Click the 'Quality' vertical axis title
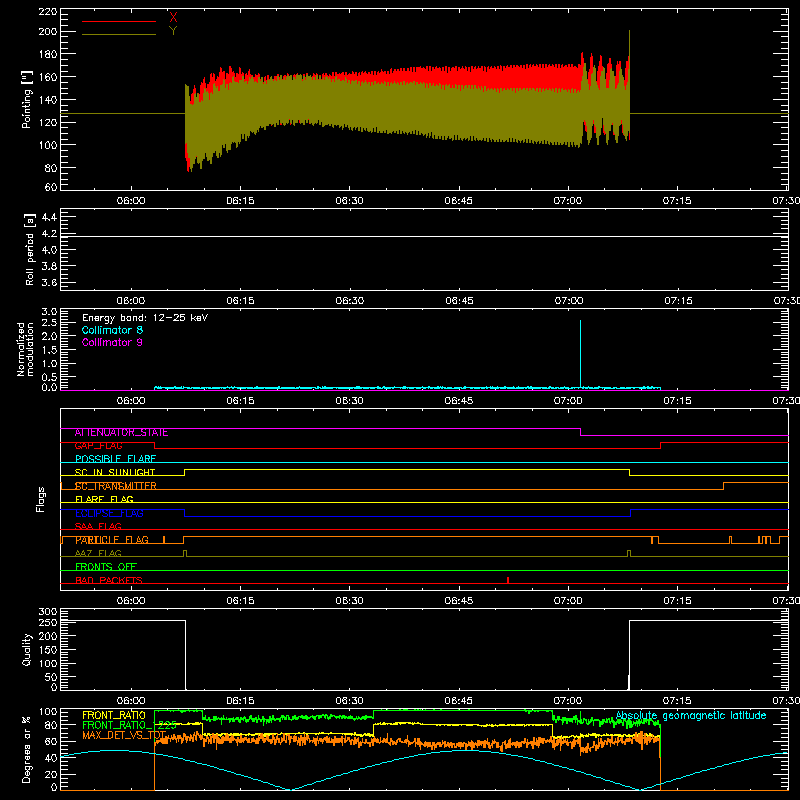800x800 pixels. (x=27, y=649)
